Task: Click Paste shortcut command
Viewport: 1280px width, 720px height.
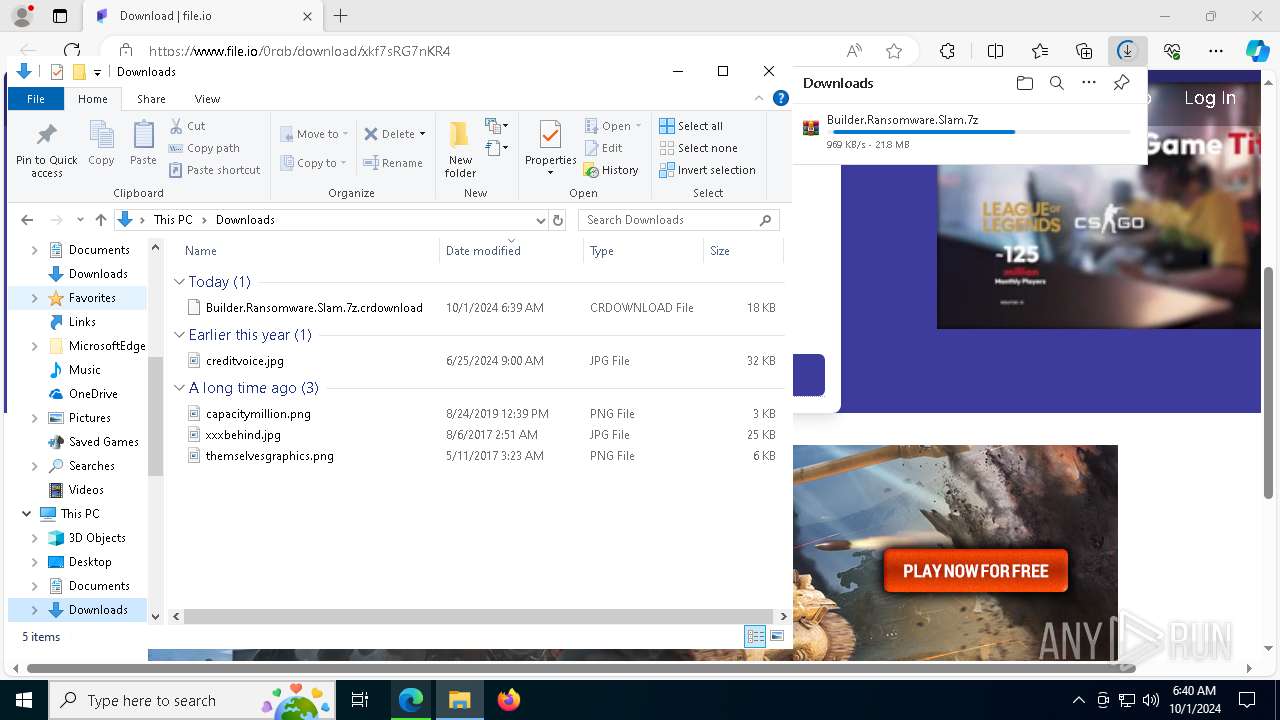Action: [214, 170]
